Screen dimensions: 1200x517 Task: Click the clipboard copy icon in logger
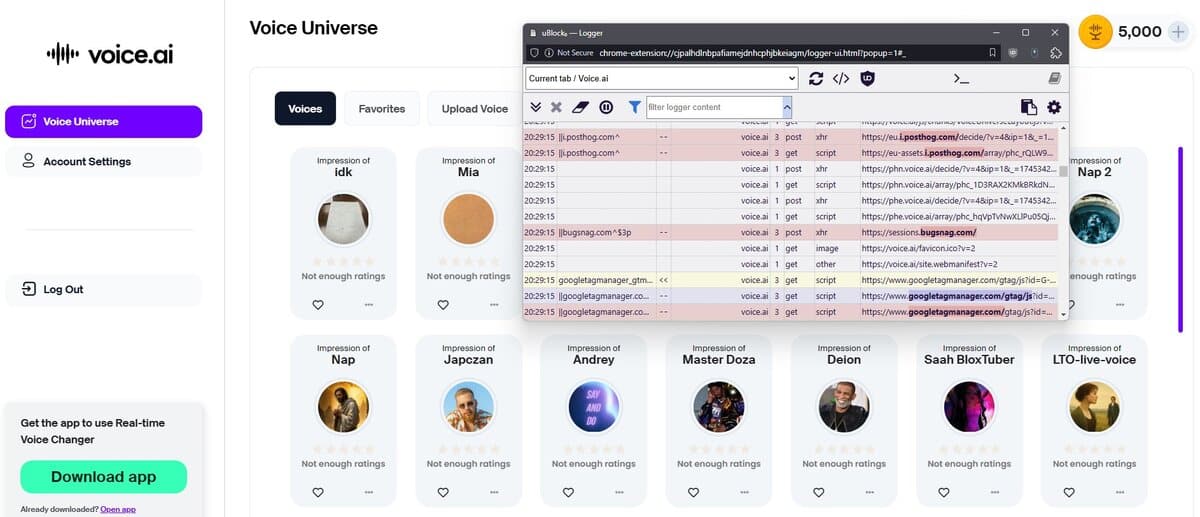point(1028,107)
